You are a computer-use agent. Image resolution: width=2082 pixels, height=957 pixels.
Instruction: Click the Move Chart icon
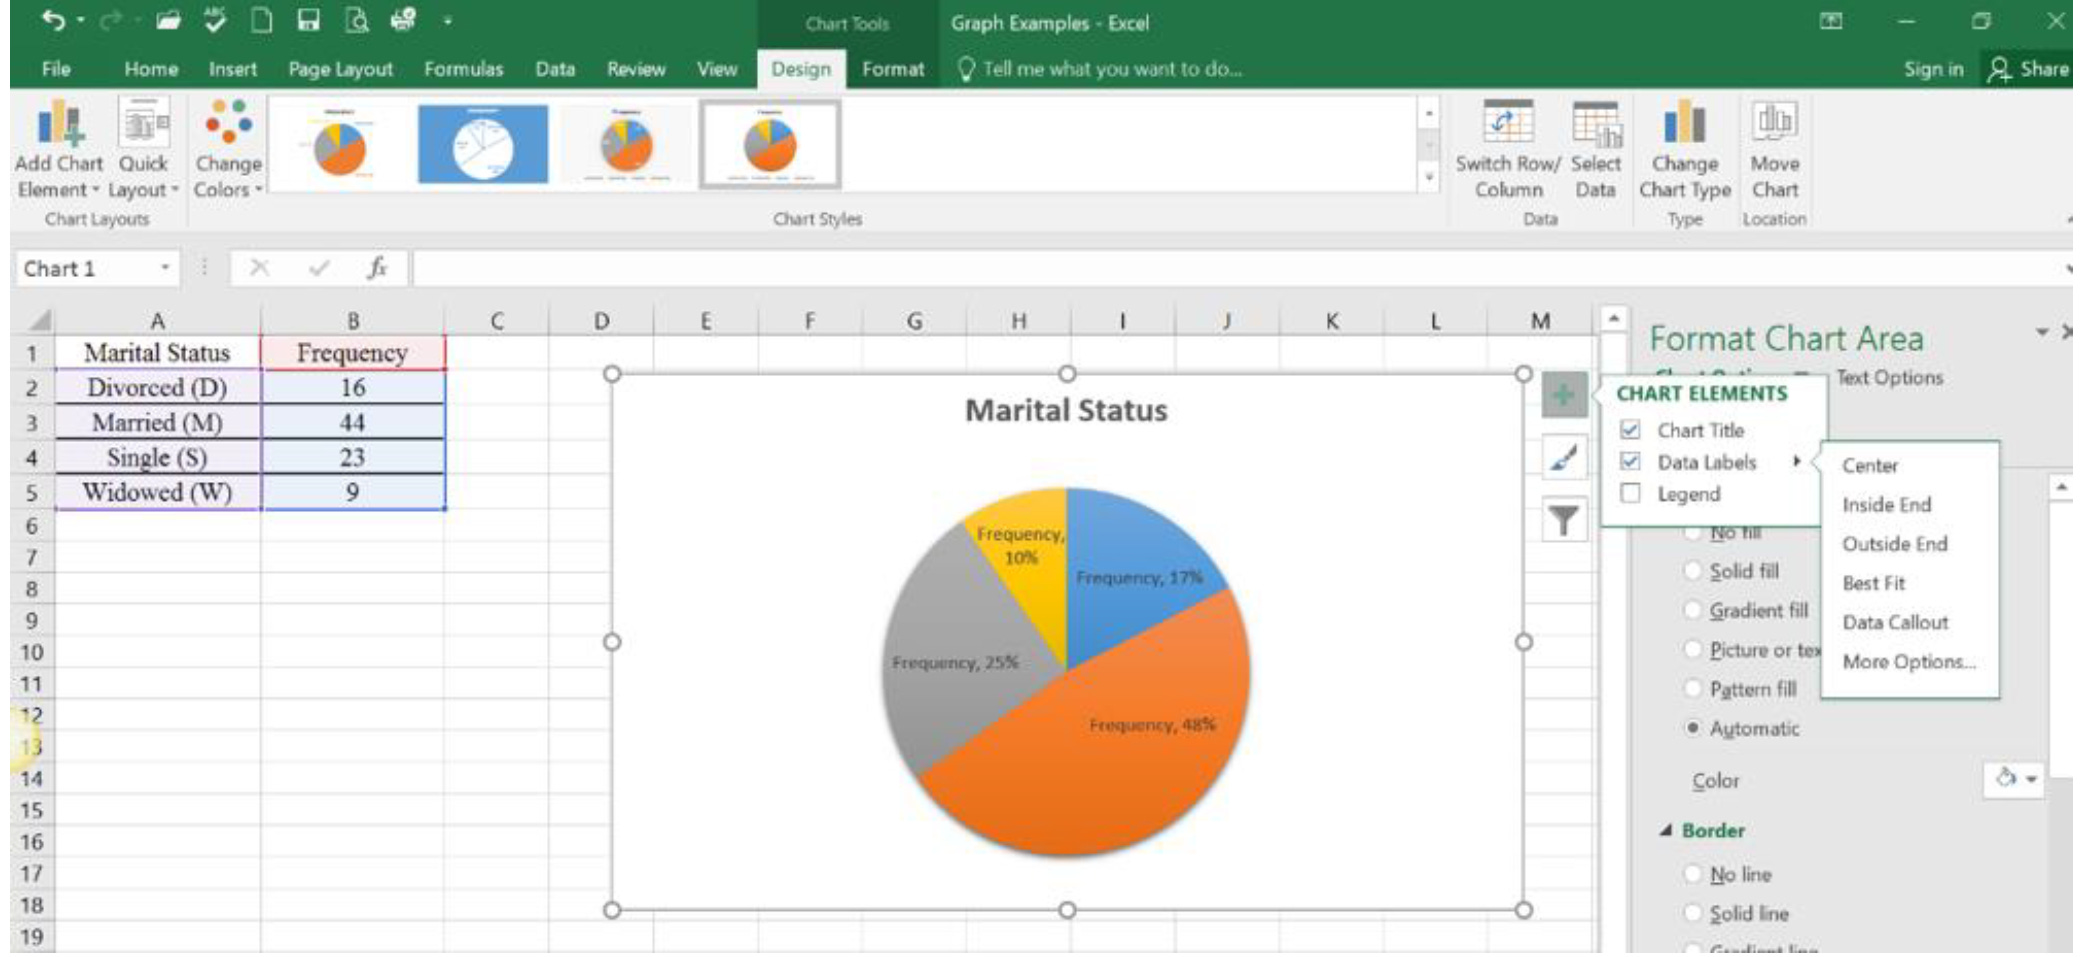tap(1775, 150)
